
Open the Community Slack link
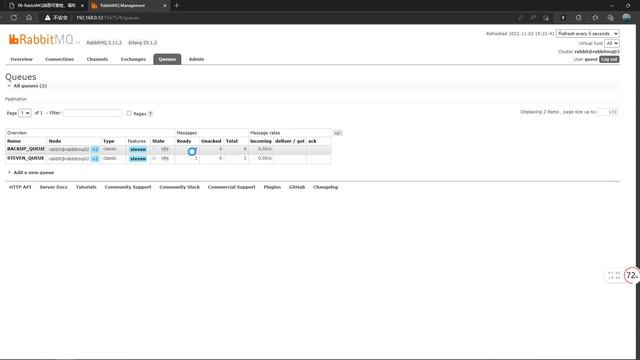180,187
